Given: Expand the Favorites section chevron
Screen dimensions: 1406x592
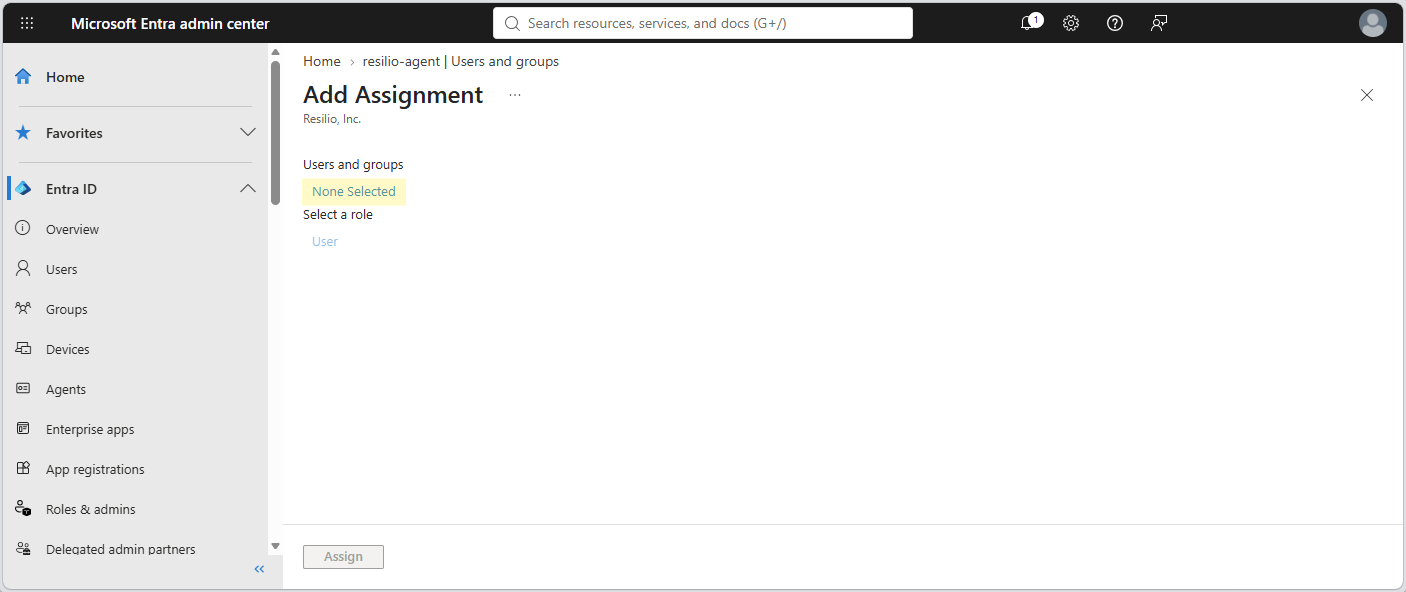Looking at the screenshot, I should pyautogui.click(x=248, y=133).
